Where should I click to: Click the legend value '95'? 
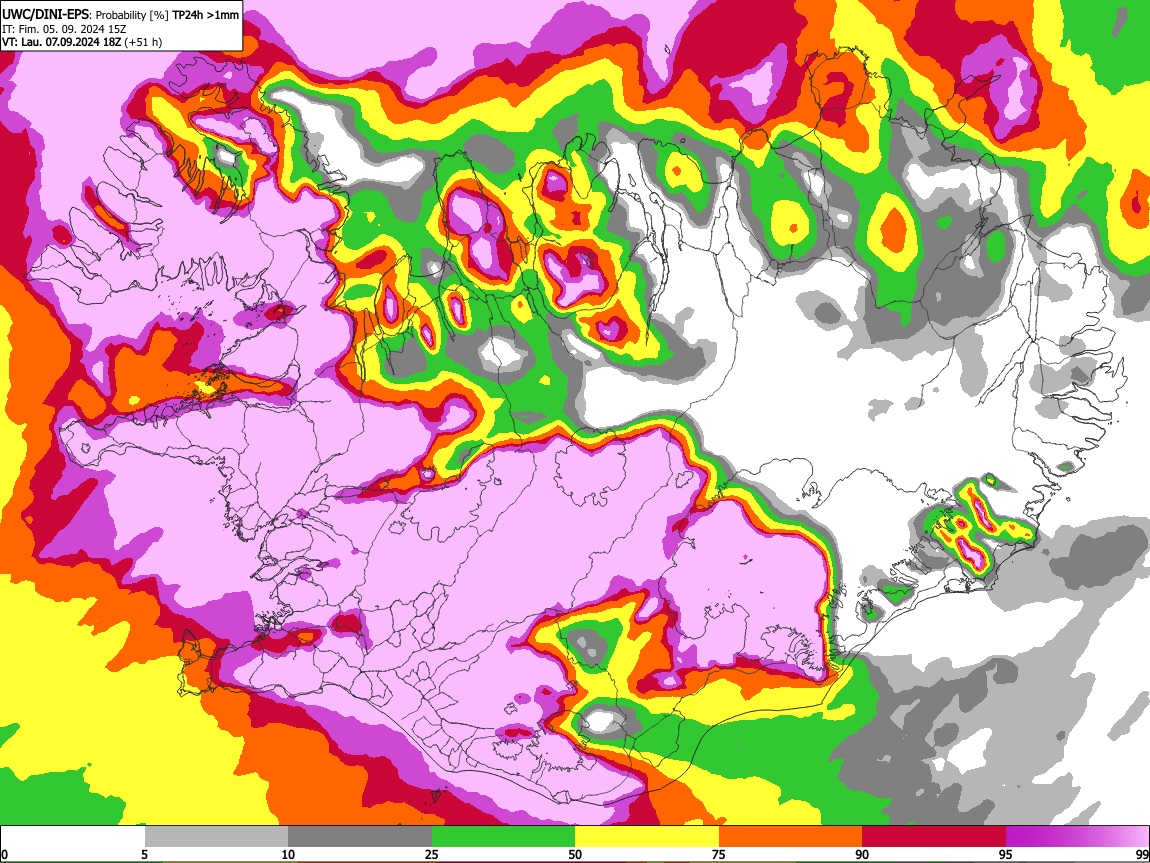tap(1006, 854)
